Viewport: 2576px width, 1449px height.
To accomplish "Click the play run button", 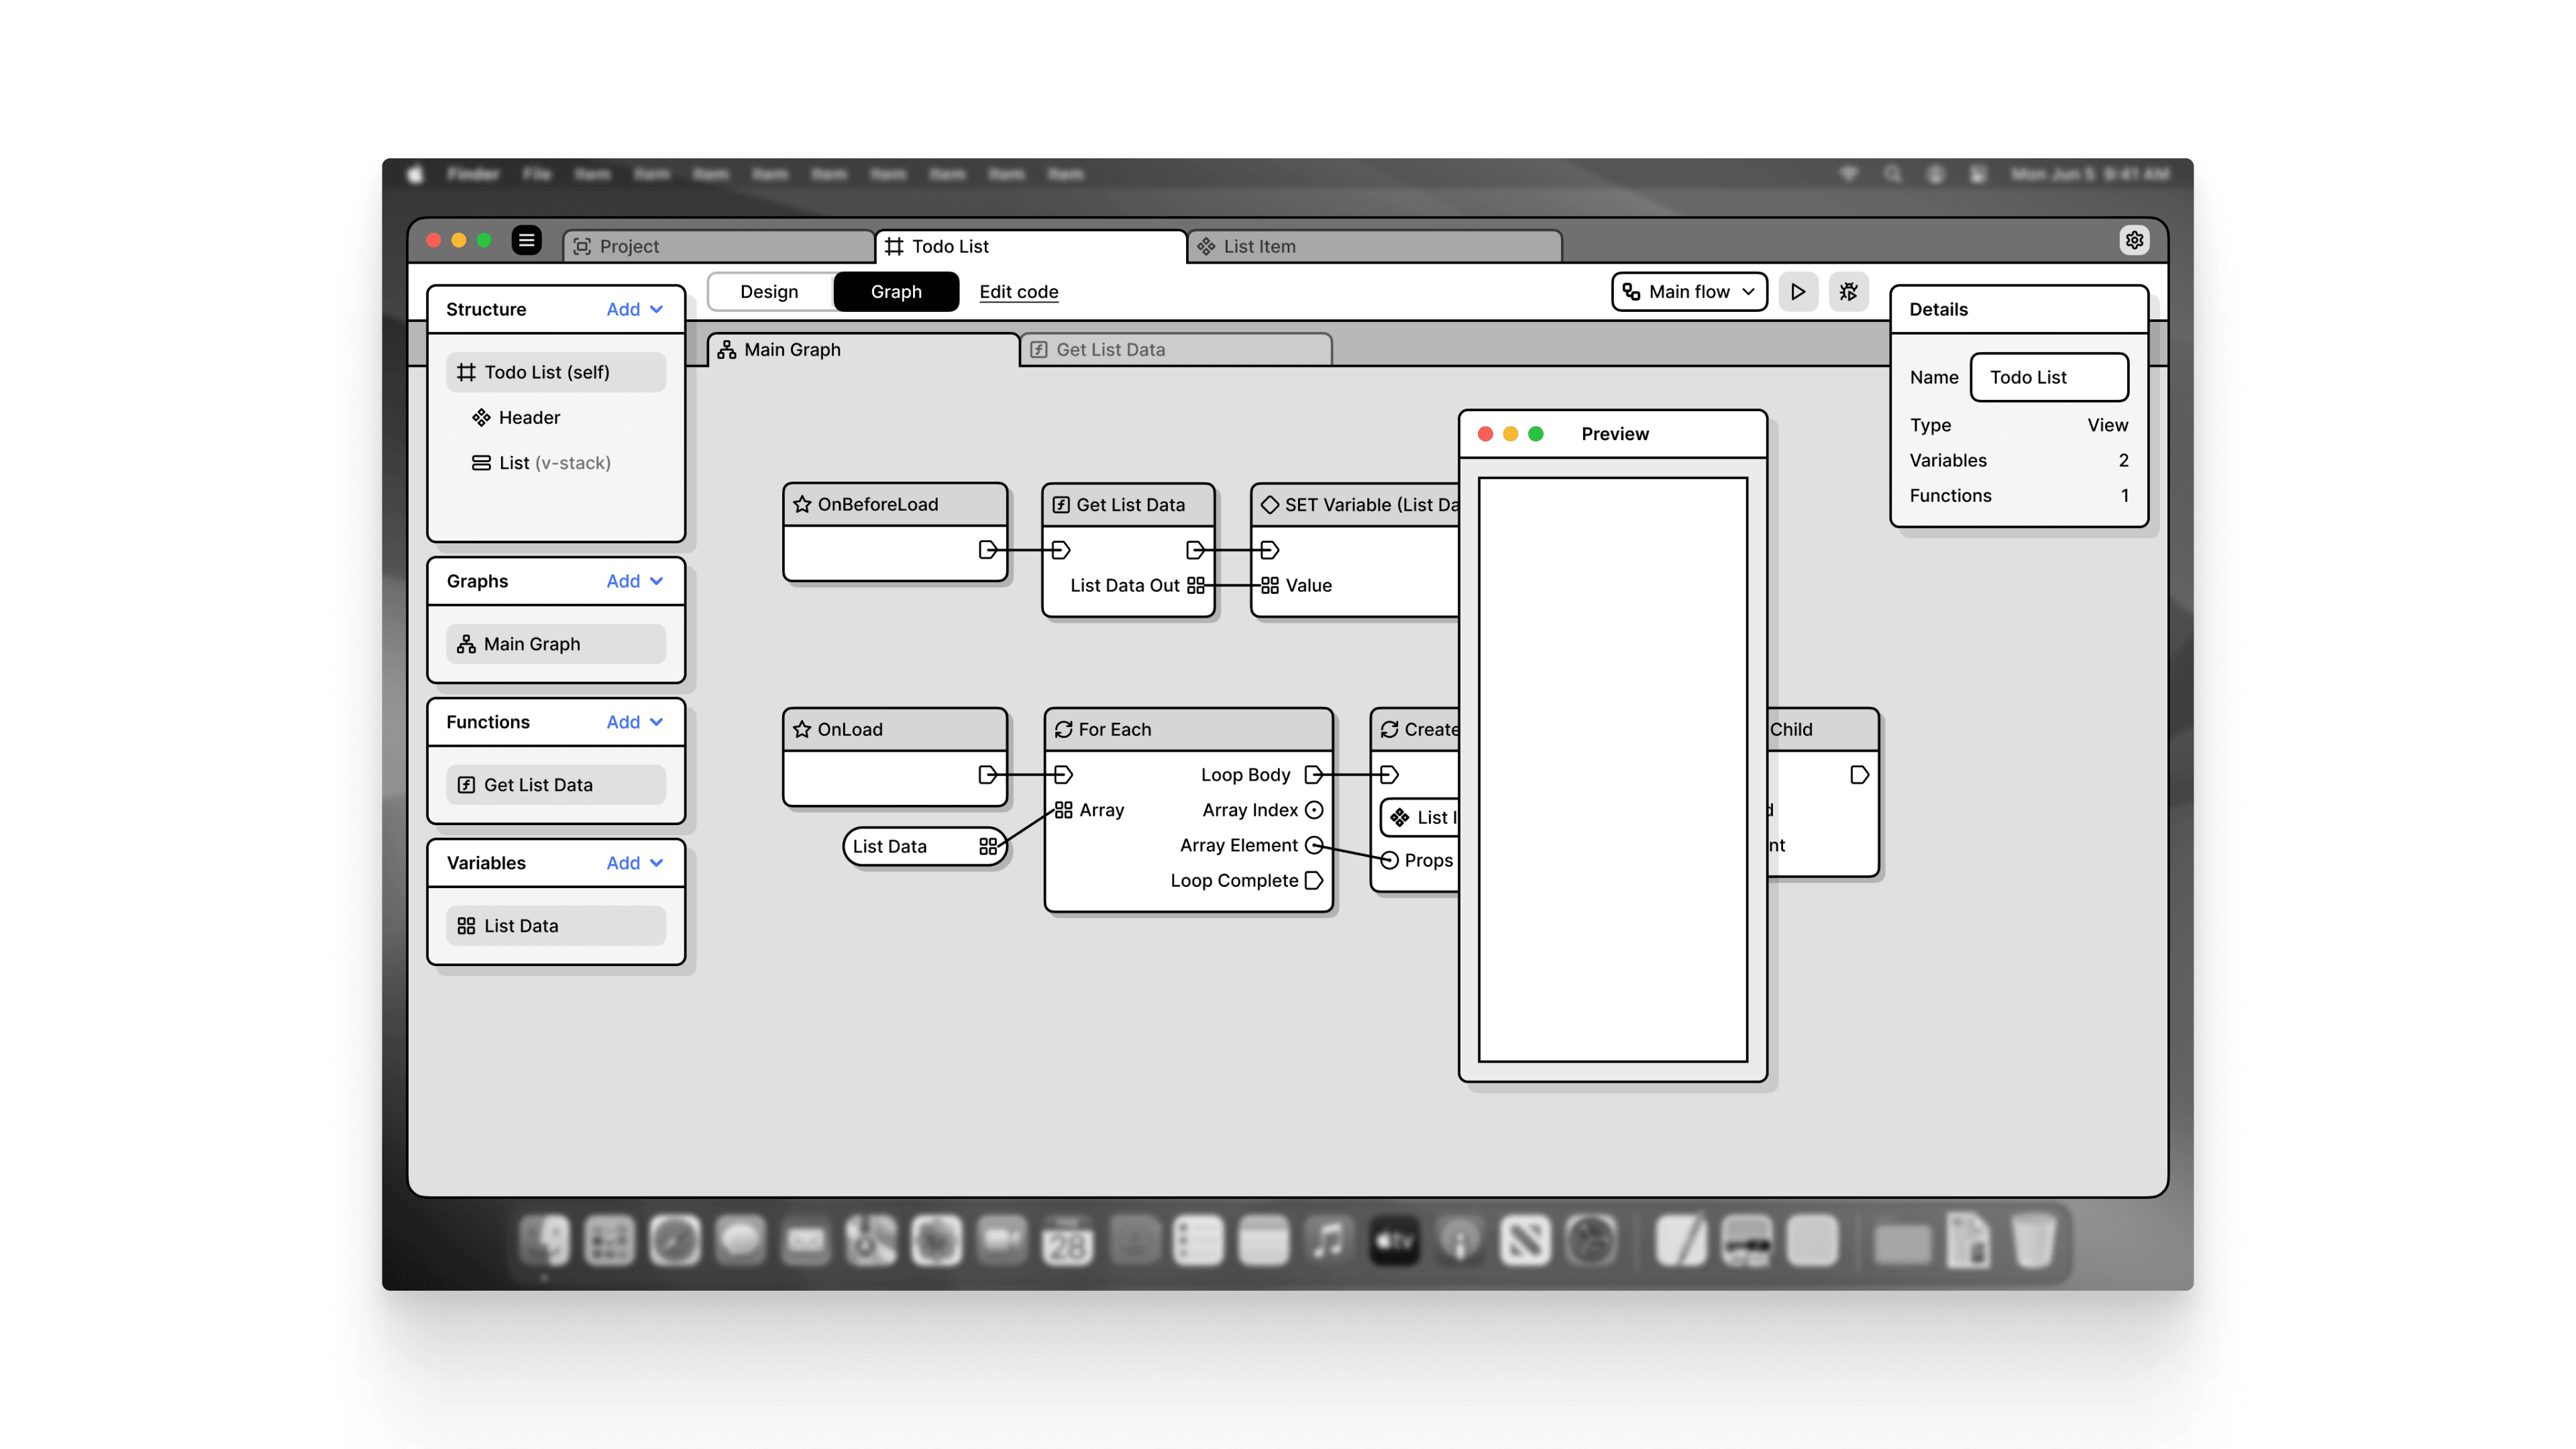I will pos(1797,292).
